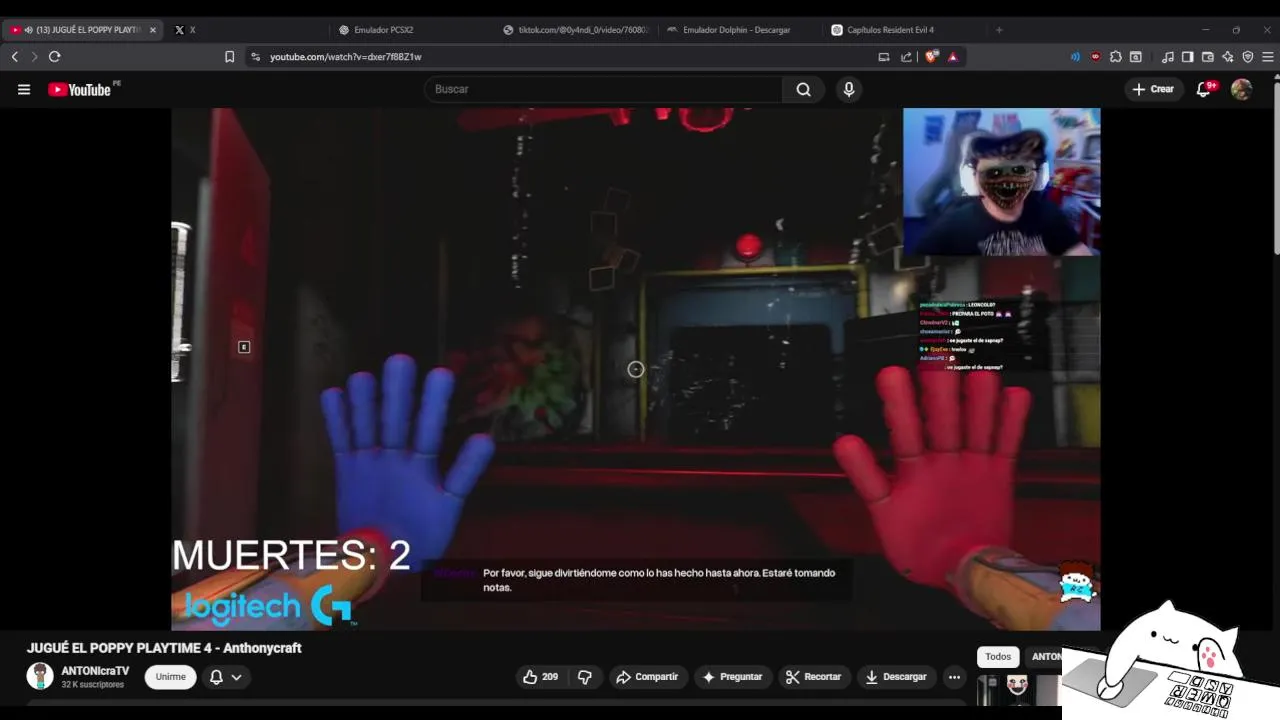Toggle the browser sidebar panel
The image size is (1280, 720).
(x=1188, y=57)
